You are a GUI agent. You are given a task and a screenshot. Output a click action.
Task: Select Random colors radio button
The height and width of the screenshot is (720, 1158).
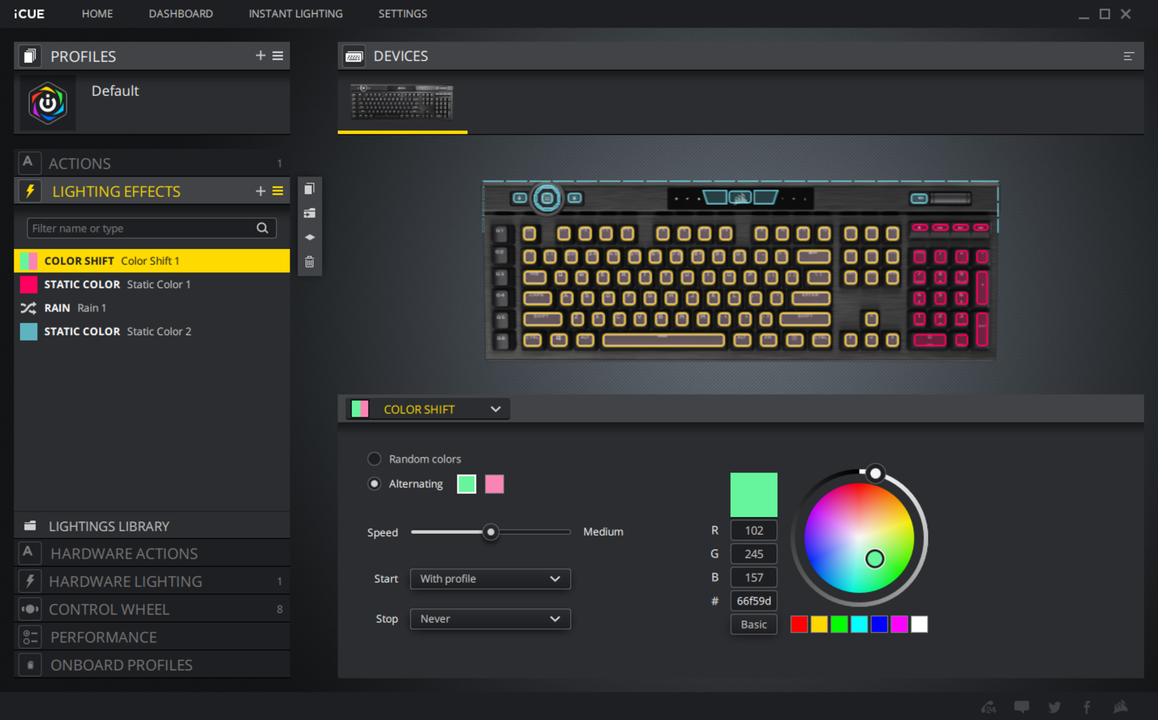click(374, 459)
